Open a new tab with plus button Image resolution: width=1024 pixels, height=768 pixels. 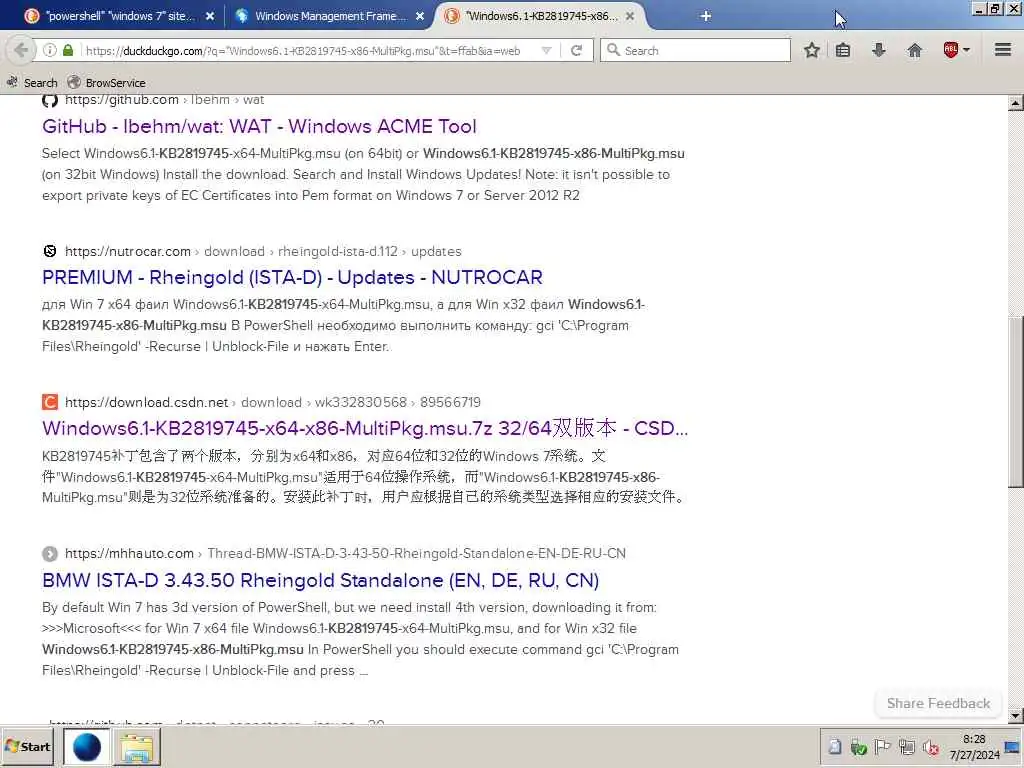705,16
